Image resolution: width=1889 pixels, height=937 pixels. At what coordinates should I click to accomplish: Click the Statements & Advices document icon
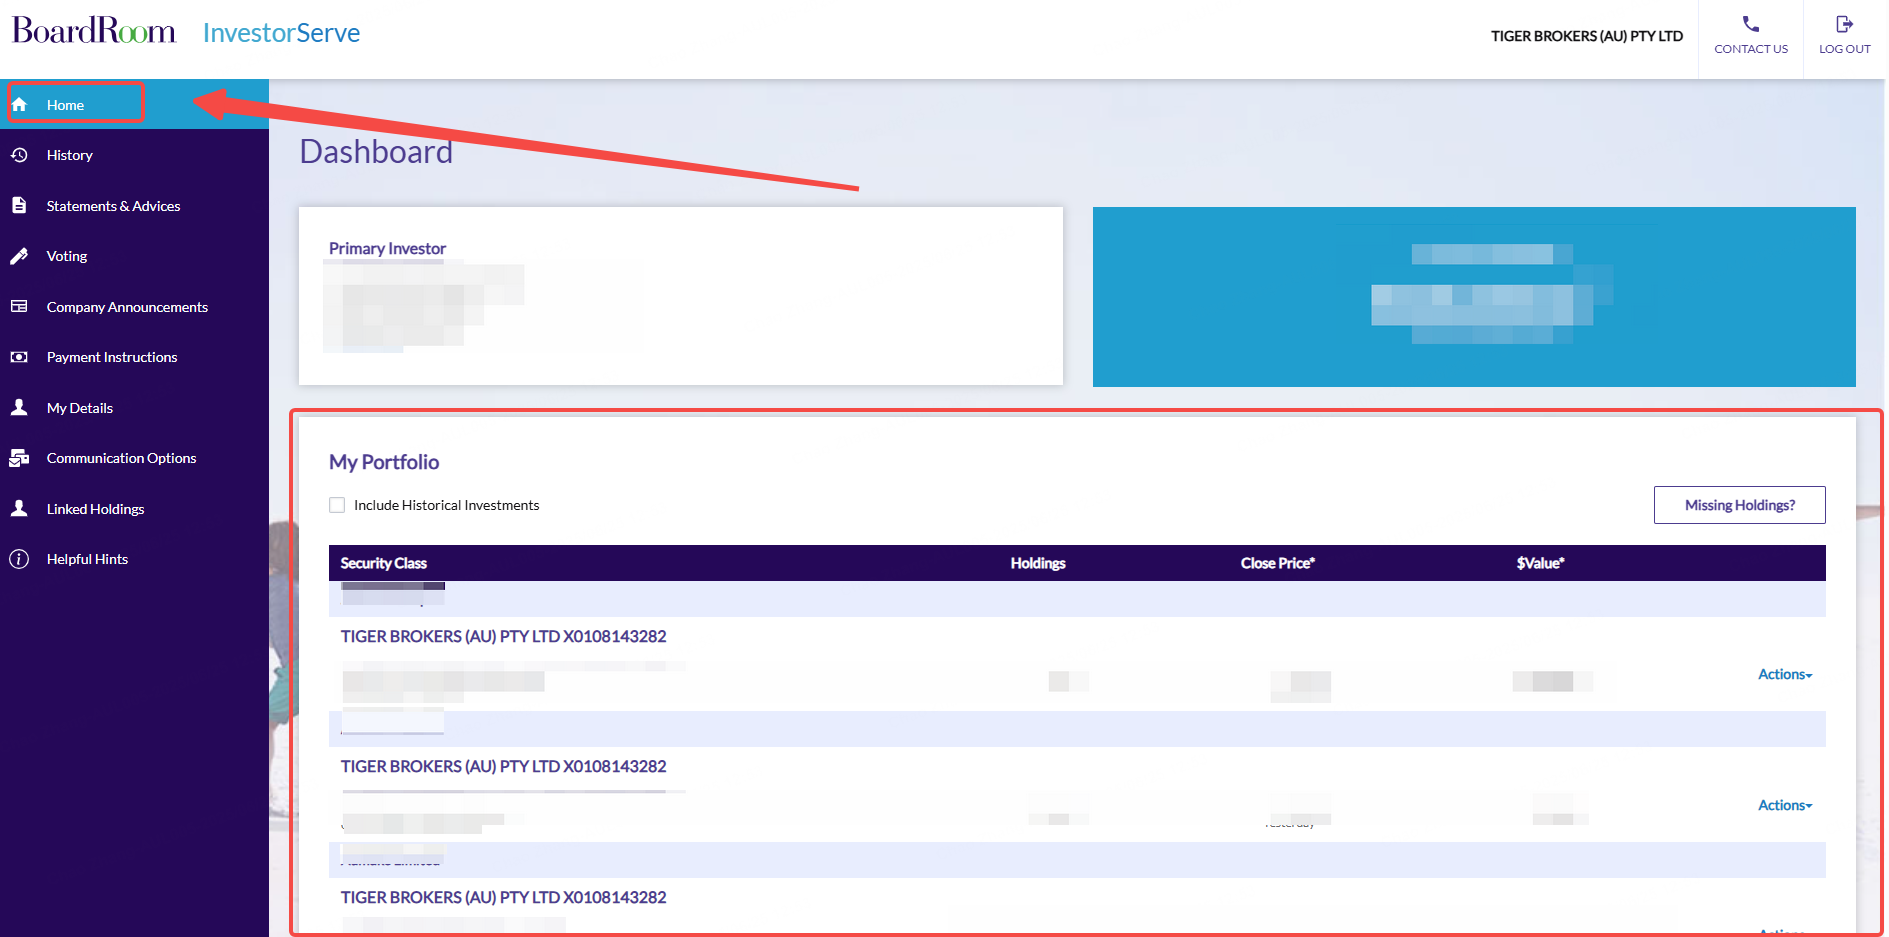click(x=19, y=205)
